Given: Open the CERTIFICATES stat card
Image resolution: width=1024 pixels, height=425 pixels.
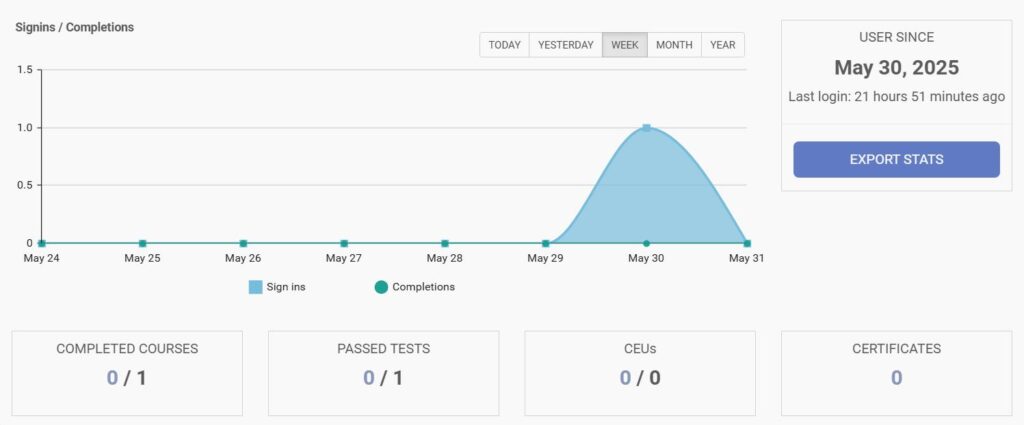Looking at the screenshot, I should pos(896,373).
